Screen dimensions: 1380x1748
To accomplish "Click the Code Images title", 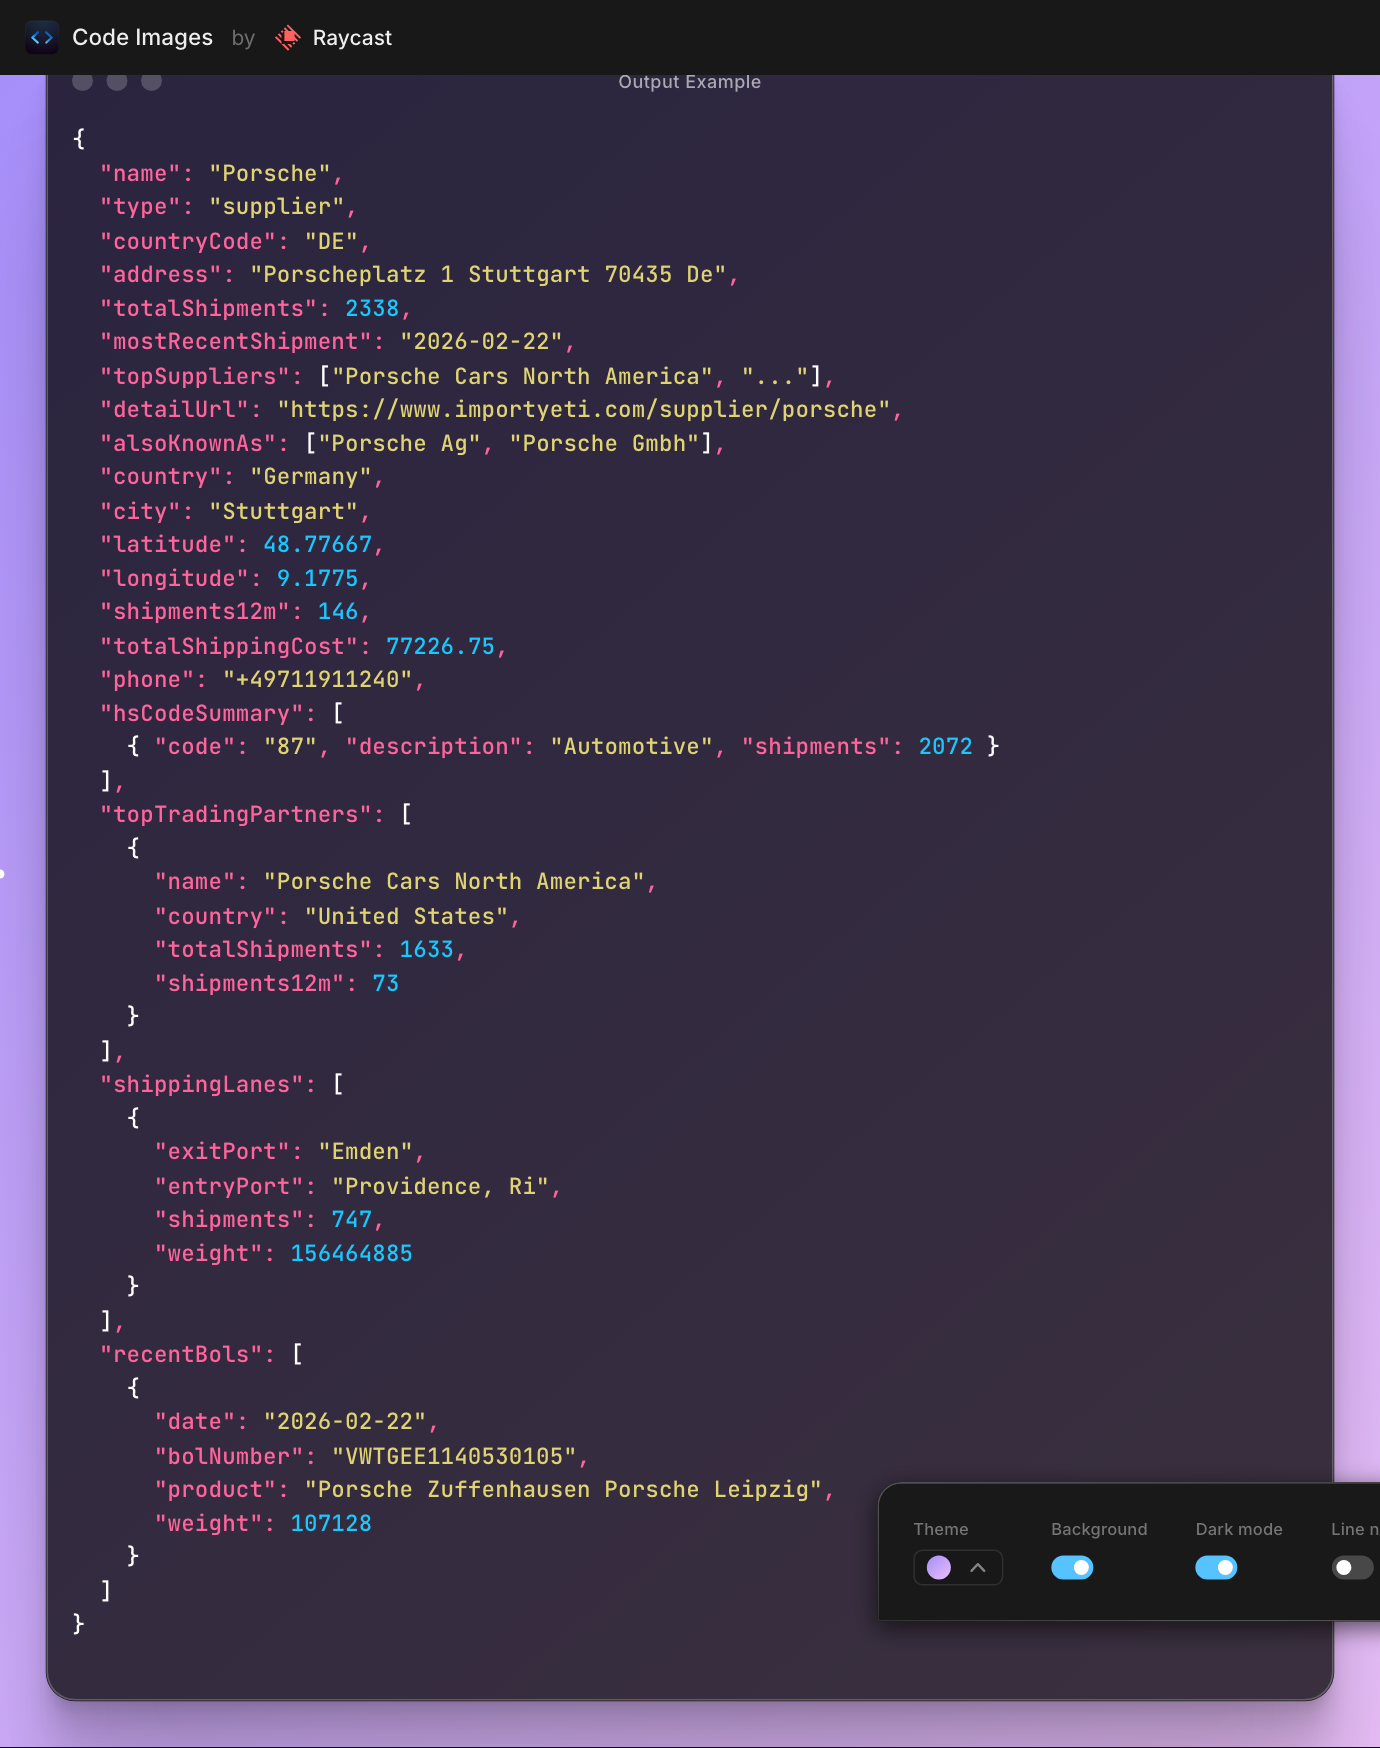I will pos(143,38).
